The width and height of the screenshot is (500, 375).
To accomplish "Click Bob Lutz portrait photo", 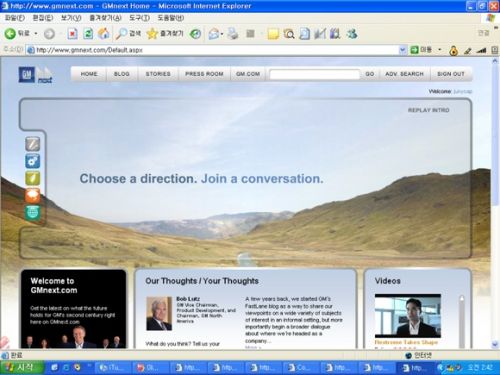I will [x=159, y=314].
